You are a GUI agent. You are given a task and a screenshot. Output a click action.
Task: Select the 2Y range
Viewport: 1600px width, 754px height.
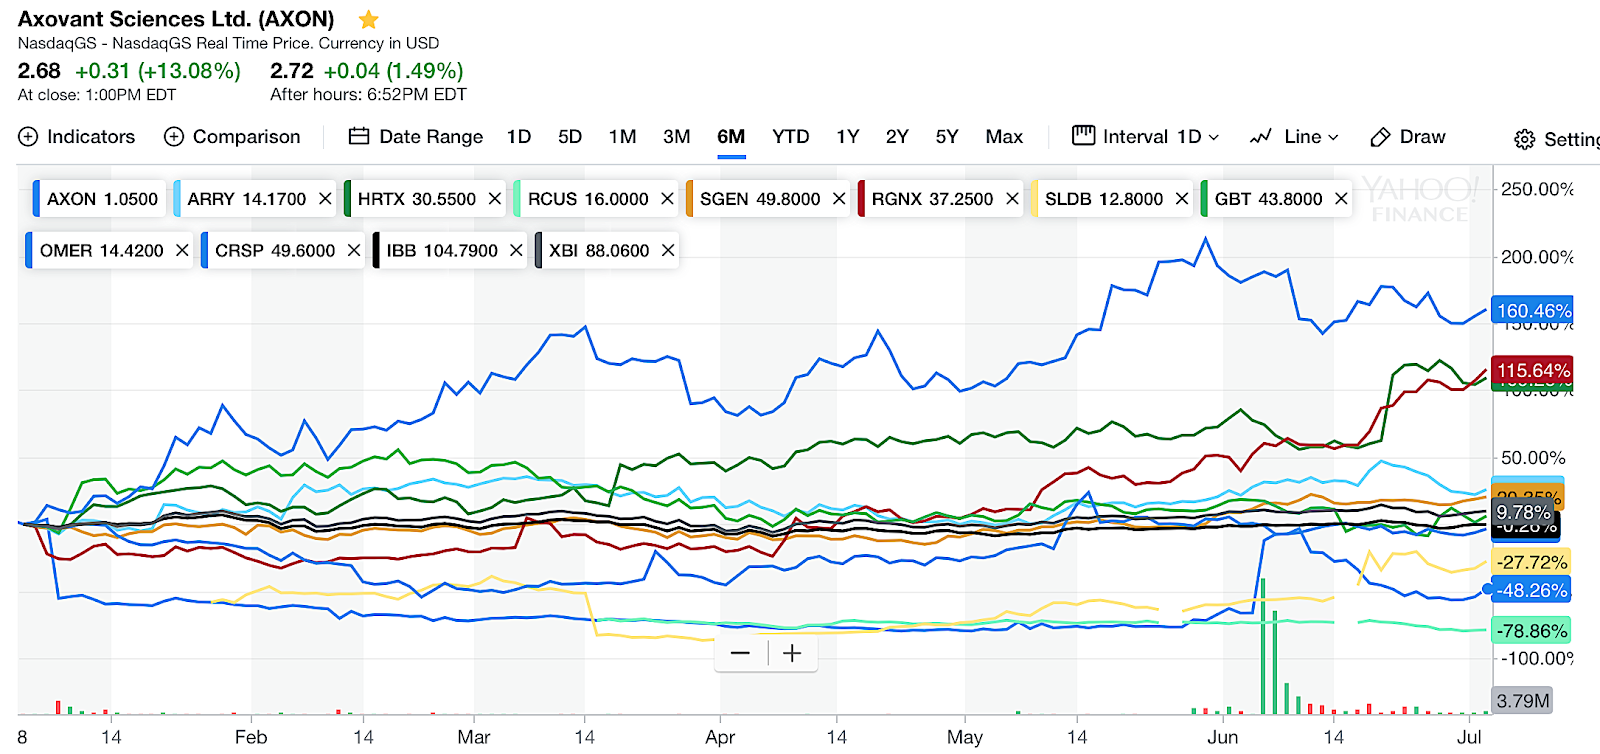[897, 137]
